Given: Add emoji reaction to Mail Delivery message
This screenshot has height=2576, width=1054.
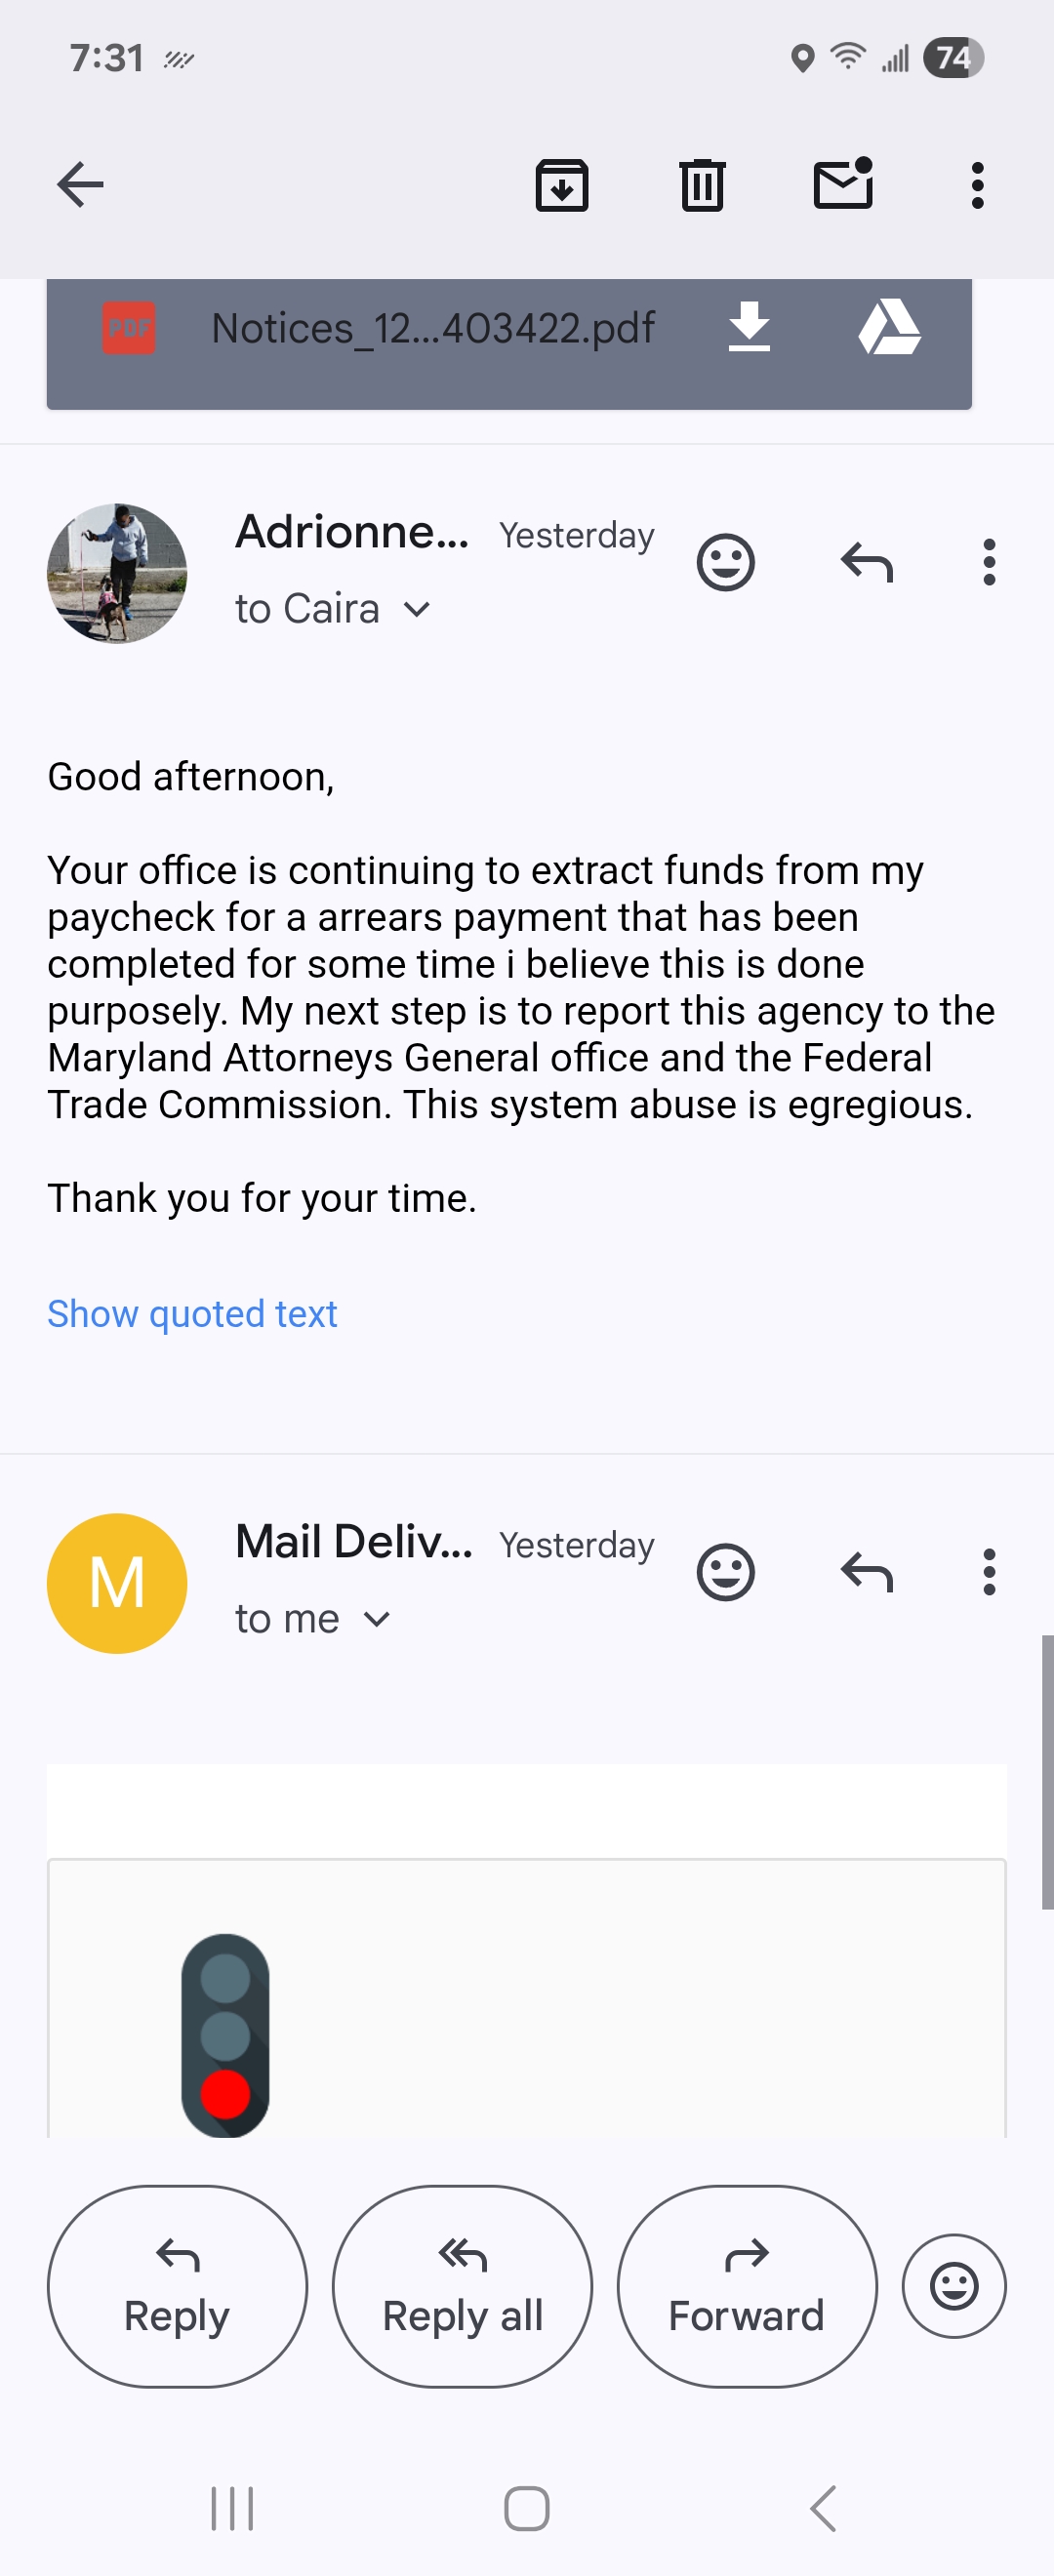Looking at the screenshot, I should tap(725, 1573).
